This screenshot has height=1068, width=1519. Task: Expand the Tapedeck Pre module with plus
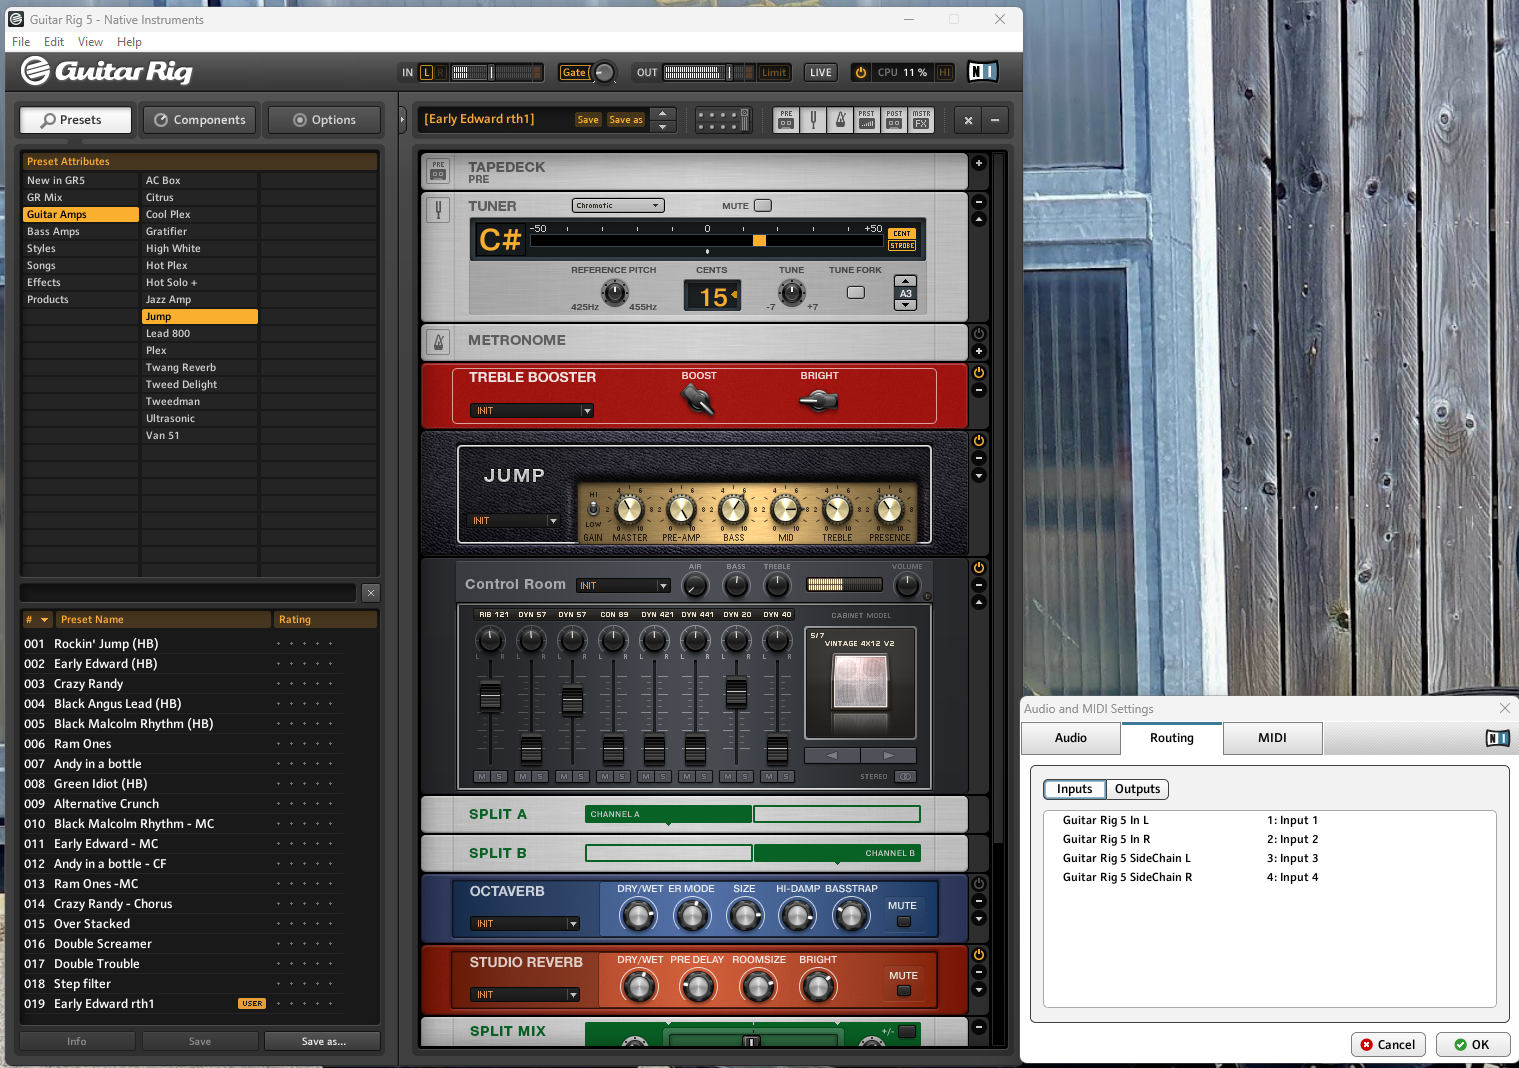click(979, 163)
